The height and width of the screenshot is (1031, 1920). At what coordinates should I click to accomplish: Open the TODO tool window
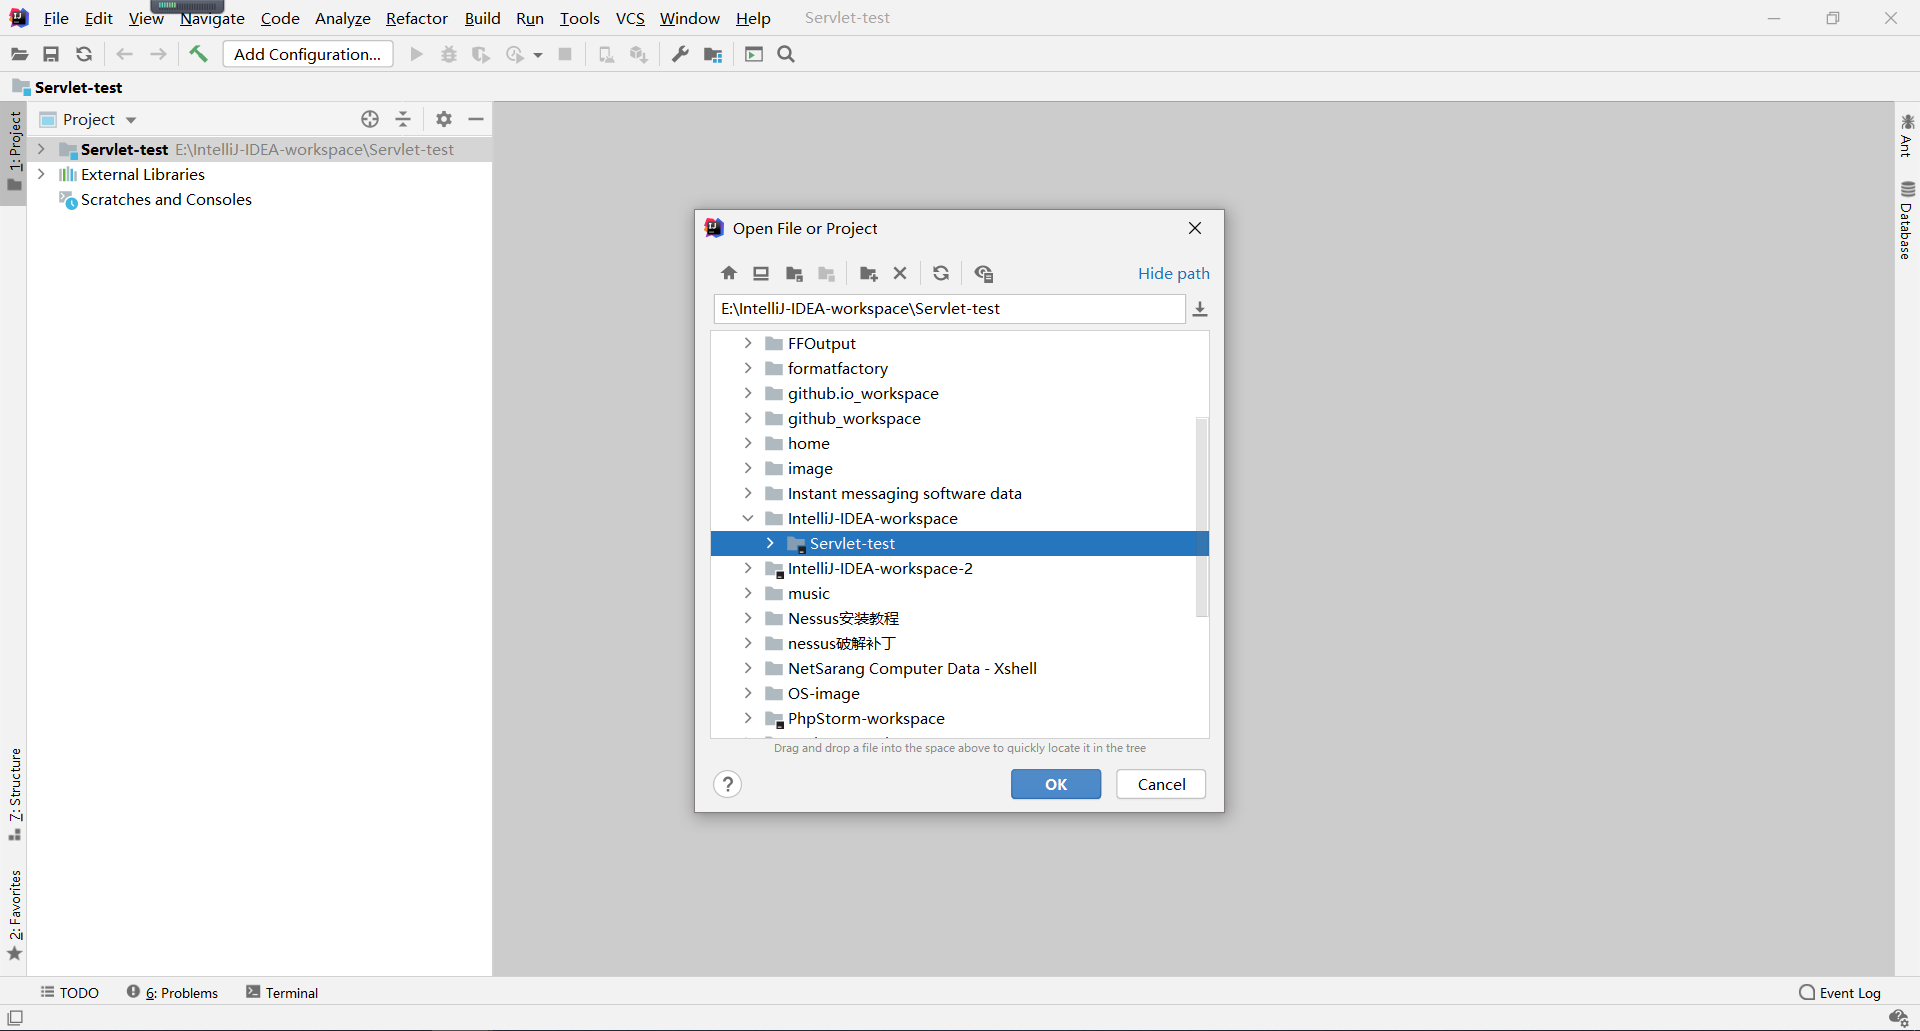70,992
